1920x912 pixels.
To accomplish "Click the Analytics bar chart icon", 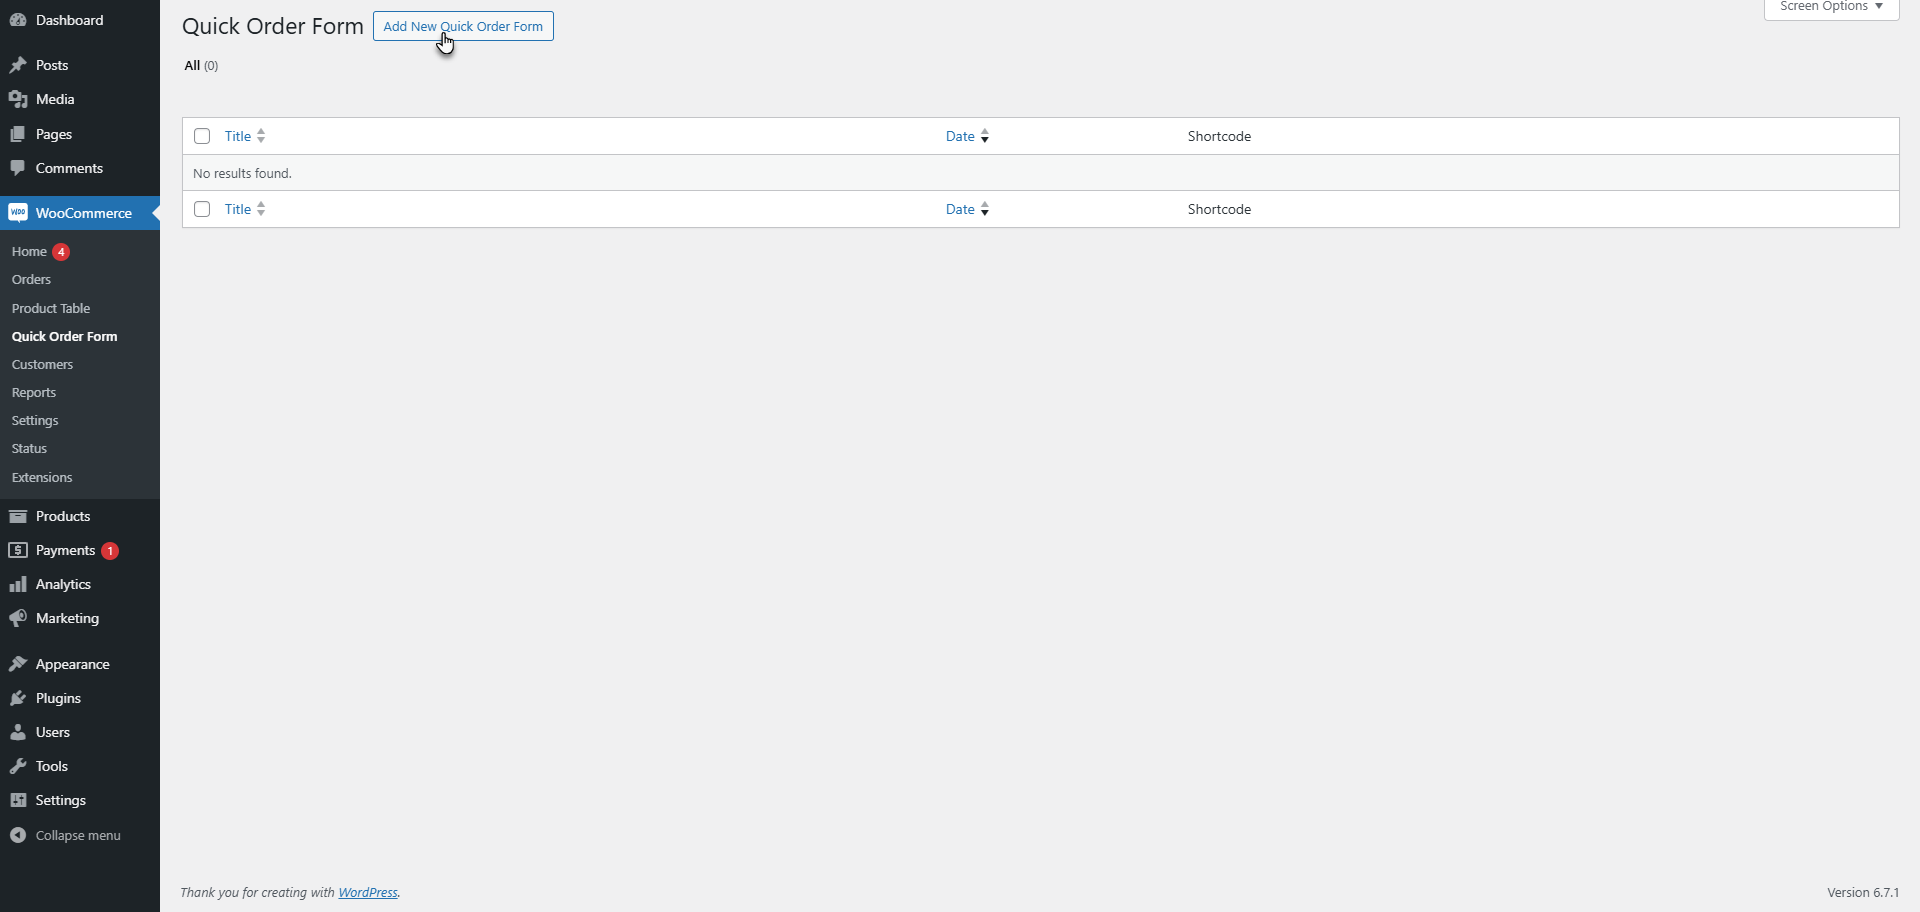I will 18,584.
